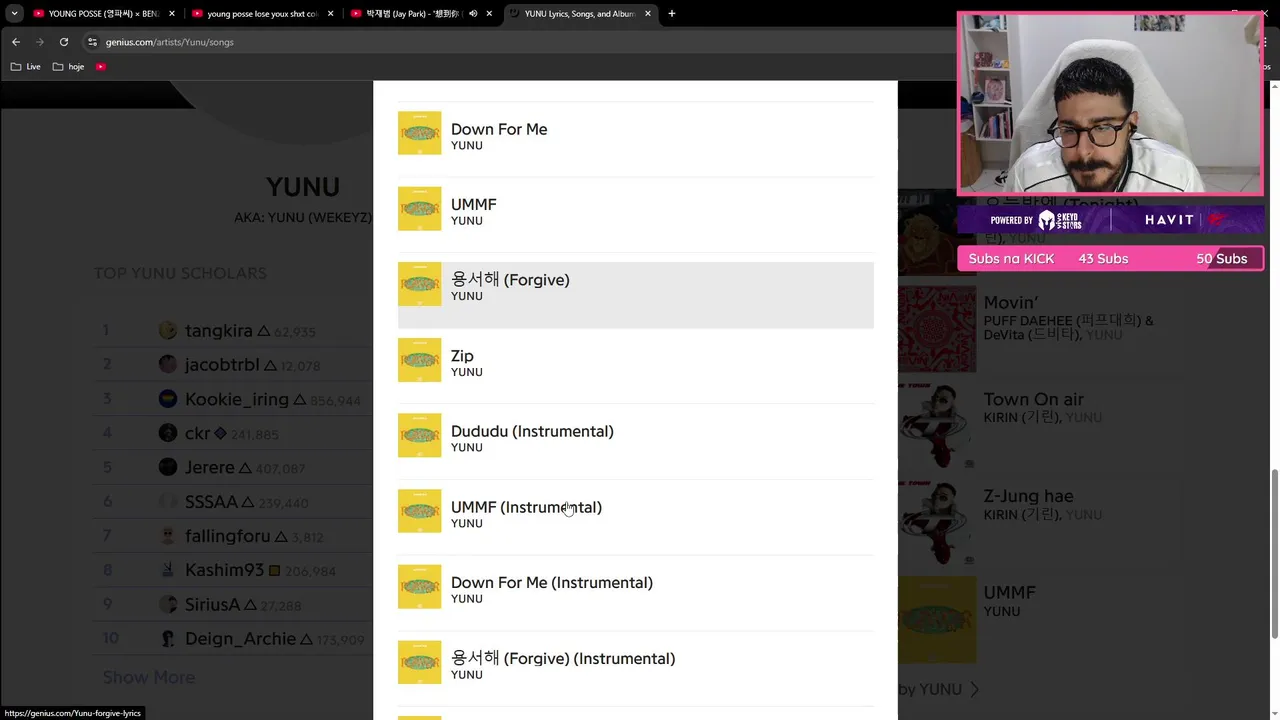
Task: Close the YUNU Lyrics tab
Action: pyautogui.click(x=648, y=14)
